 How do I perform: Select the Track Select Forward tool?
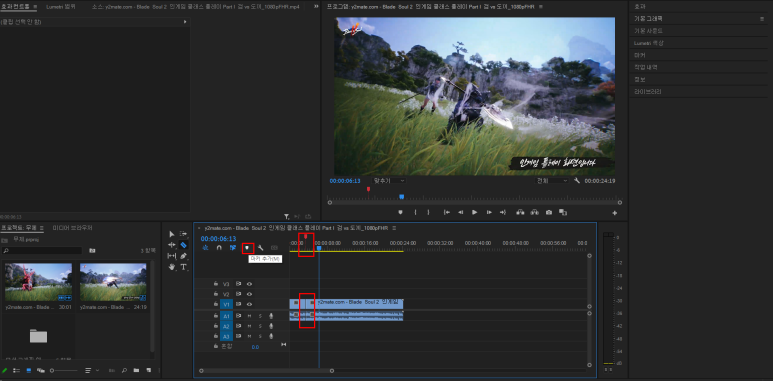pos(183,234)
